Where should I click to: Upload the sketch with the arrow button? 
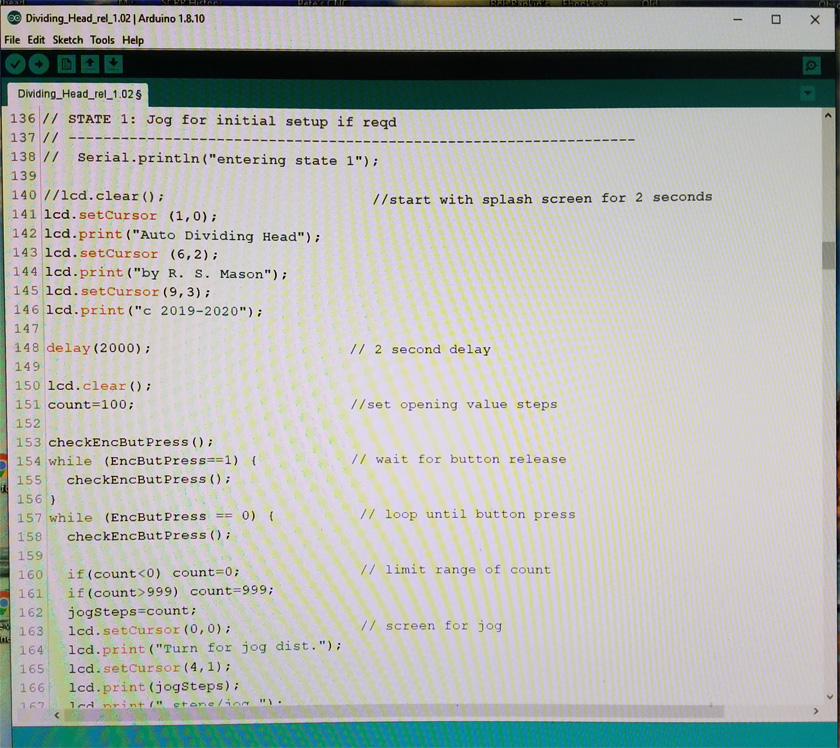39,64
